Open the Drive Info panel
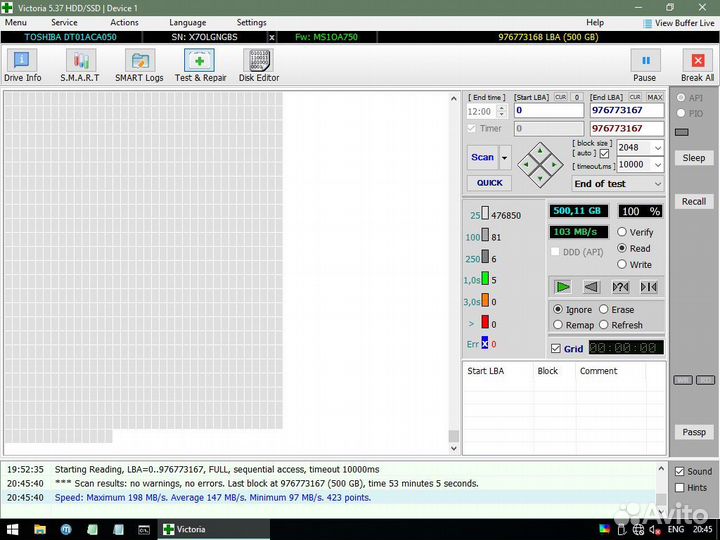The image size is (720, 540). tap(22, 66)
